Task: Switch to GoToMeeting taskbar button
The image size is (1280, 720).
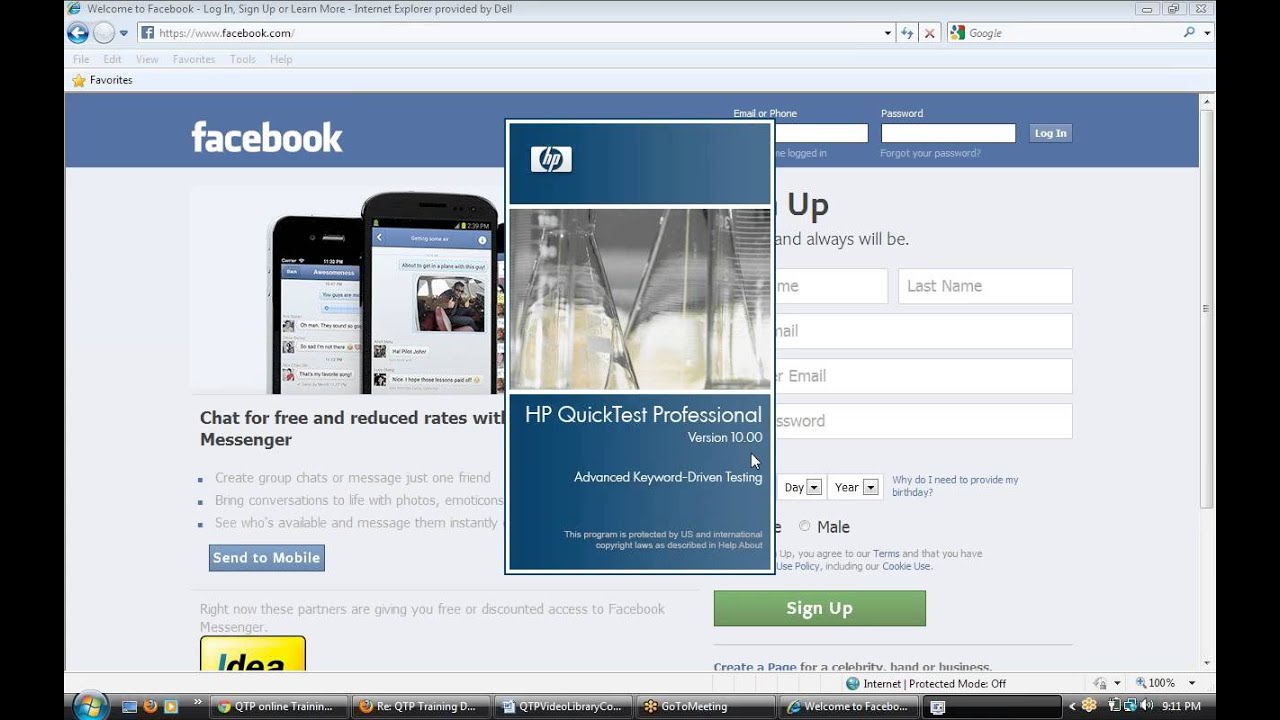Action: (x=705, y=706)
